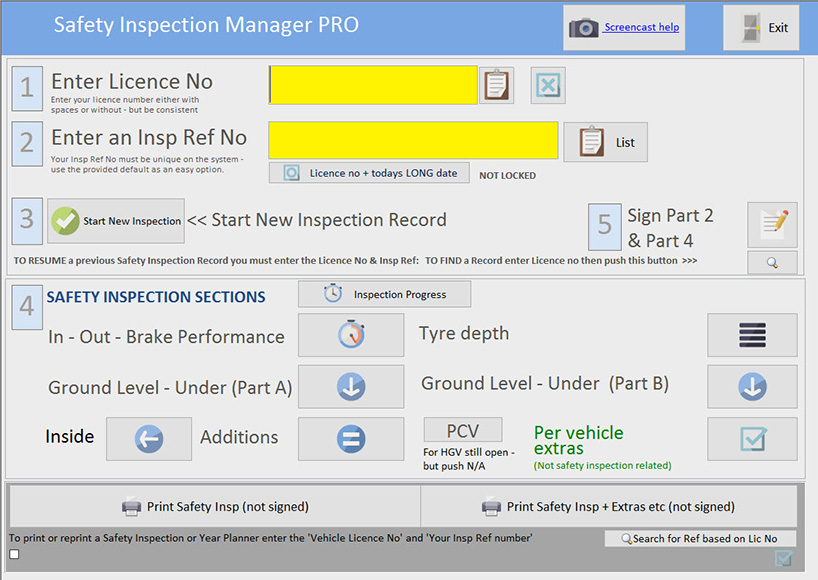
Task: Tick the small checkbox in the grey footer
Action: tap(14, 554)
